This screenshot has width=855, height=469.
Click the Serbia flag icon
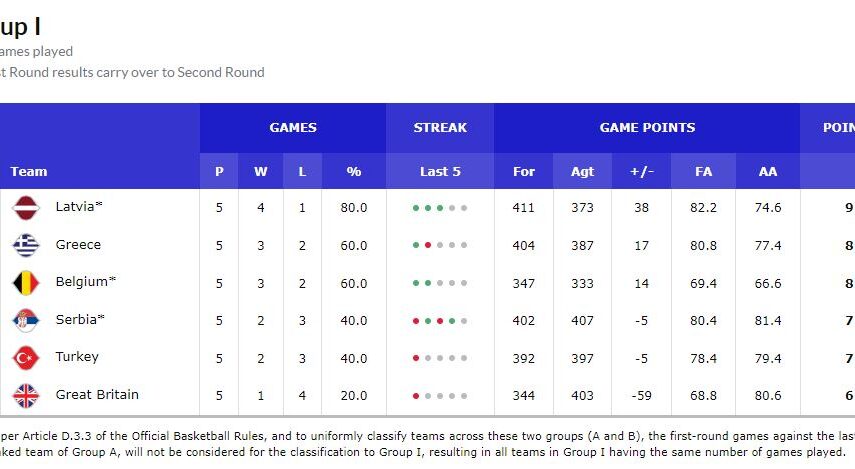pyautogui.click(x=25, y=320)
